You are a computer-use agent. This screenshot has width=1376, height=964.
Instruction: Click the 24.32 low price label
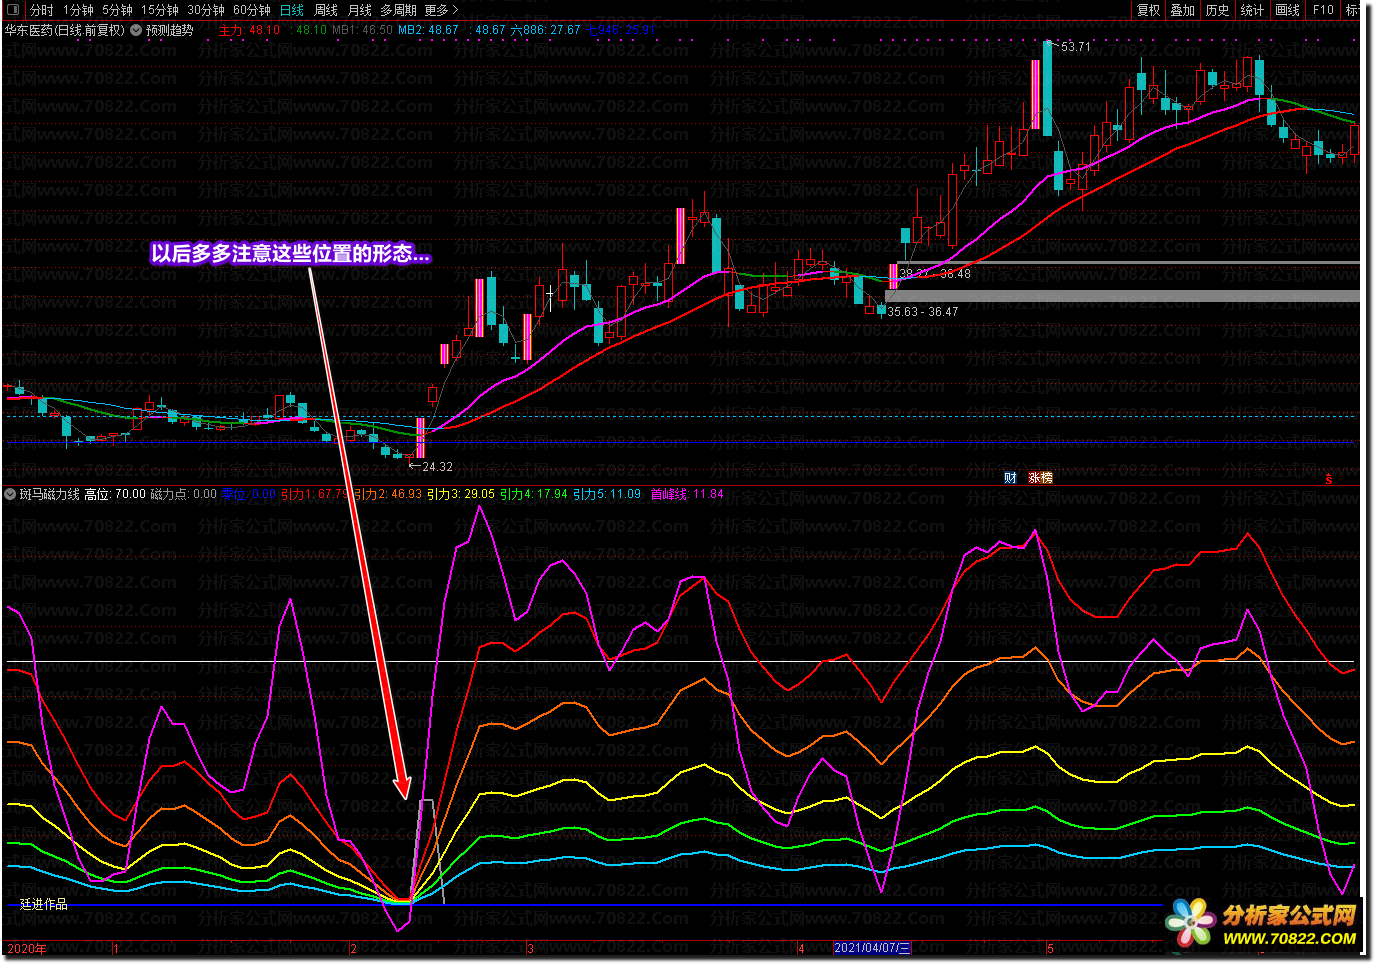pos(437,467)
